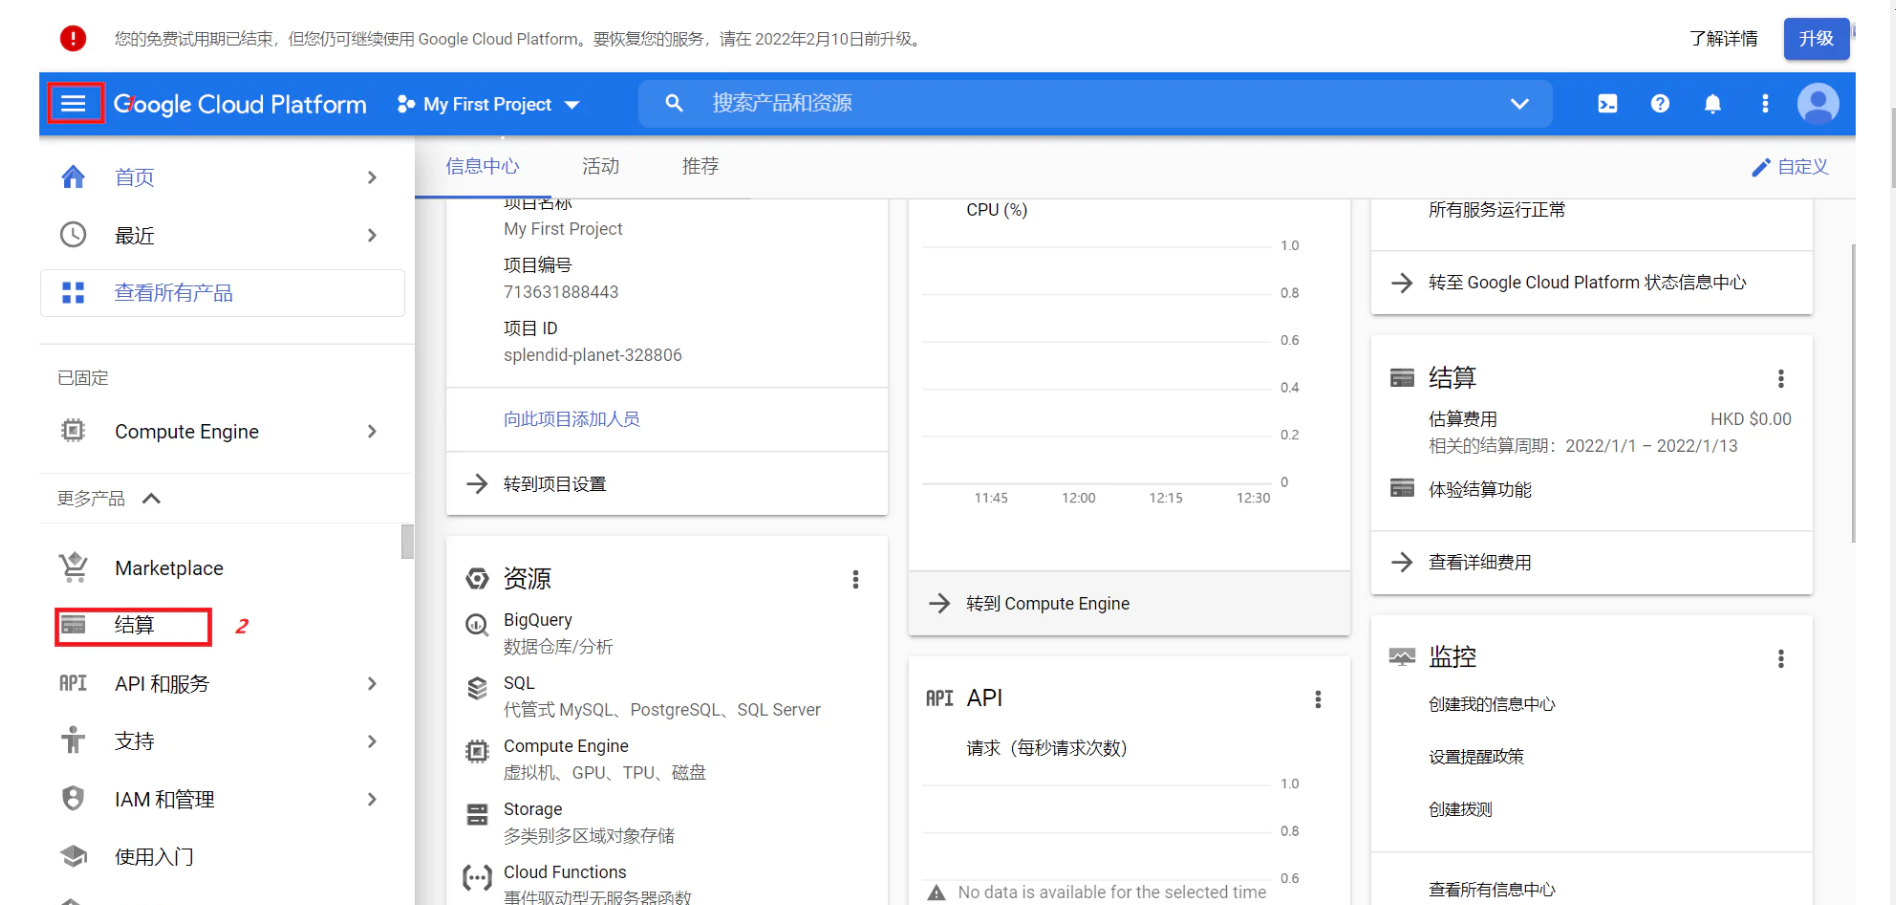Open three-dot menu on API card

(x=1317, y=699)
